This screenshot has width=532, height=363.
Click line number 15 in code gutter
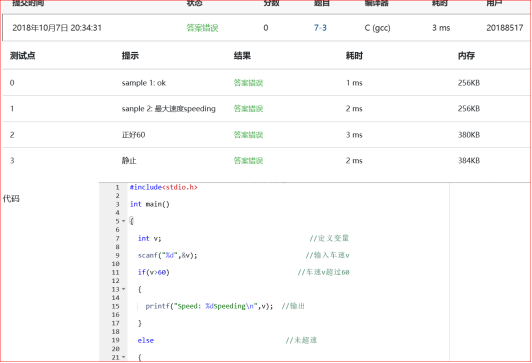tap(115, 306)
